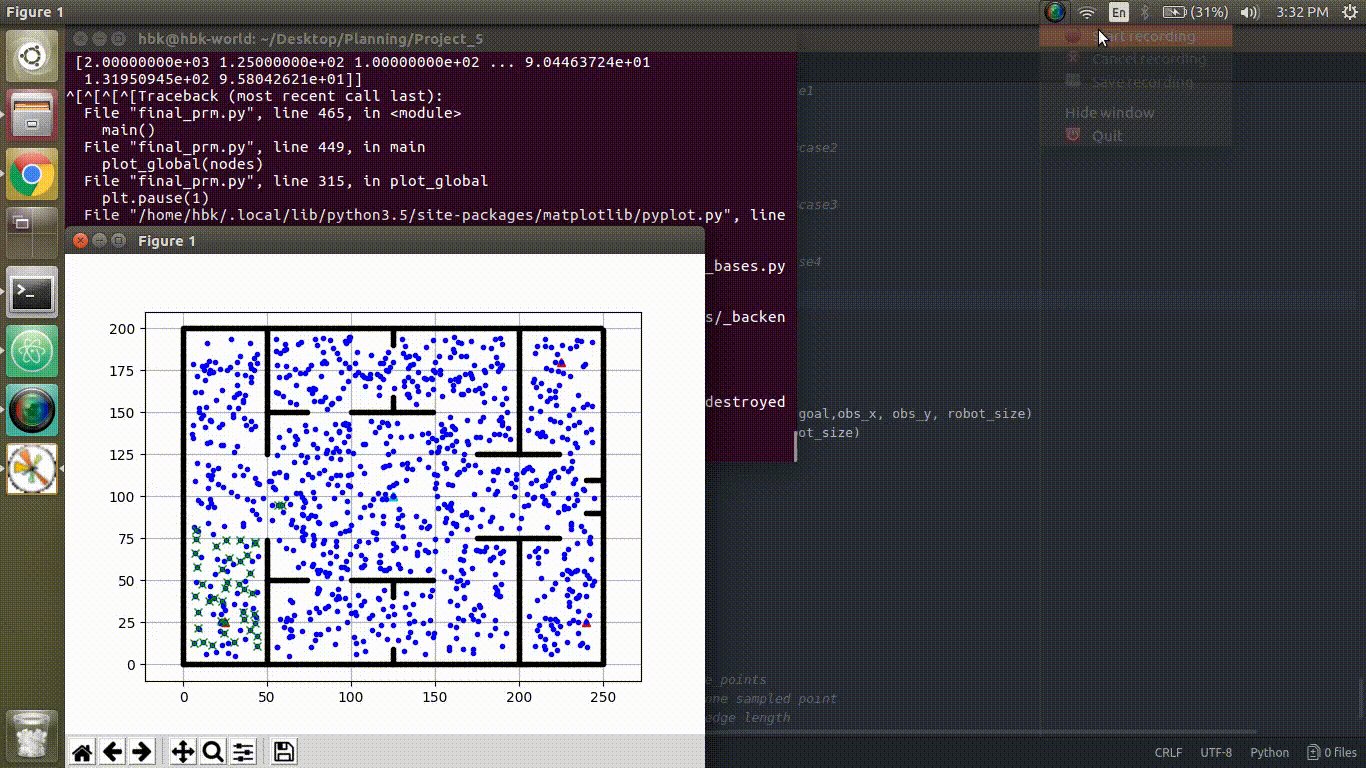Go back to the previous plot view

112,752
